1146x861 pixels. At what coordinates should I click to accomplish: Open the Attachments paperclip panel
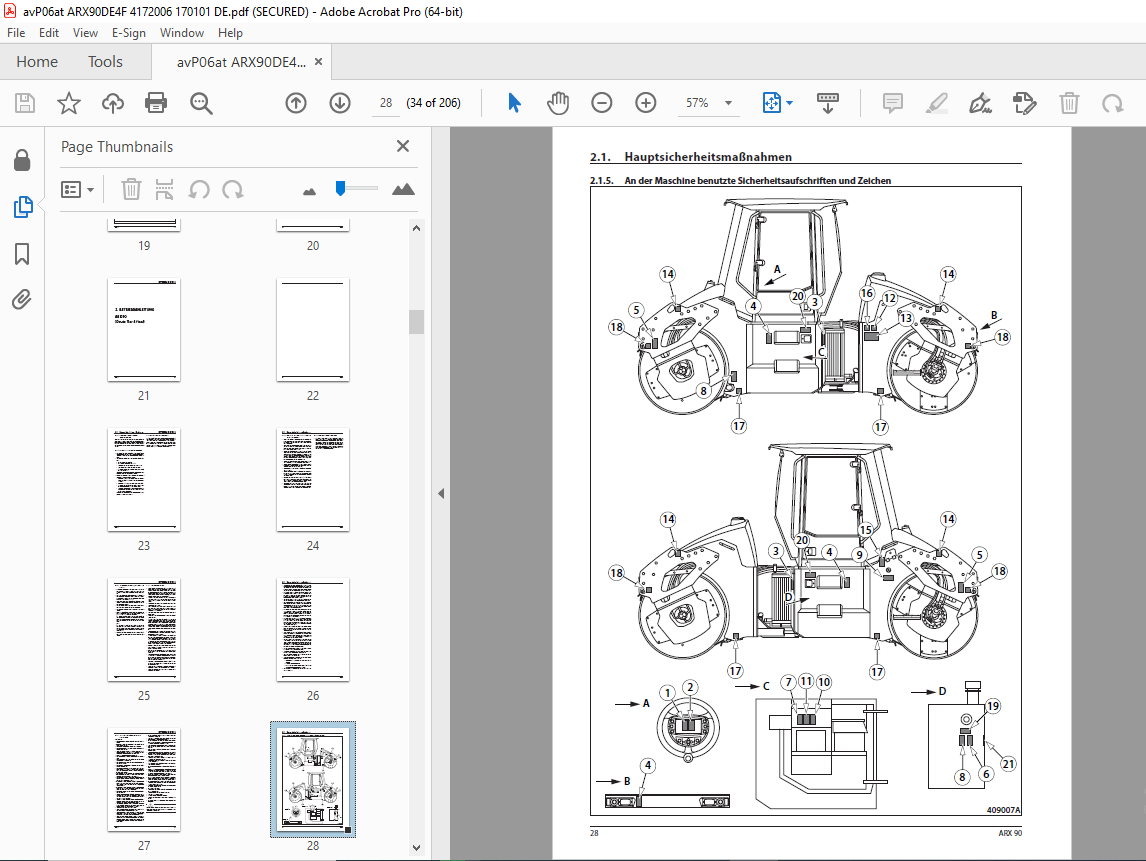click(x=22, y=300)
